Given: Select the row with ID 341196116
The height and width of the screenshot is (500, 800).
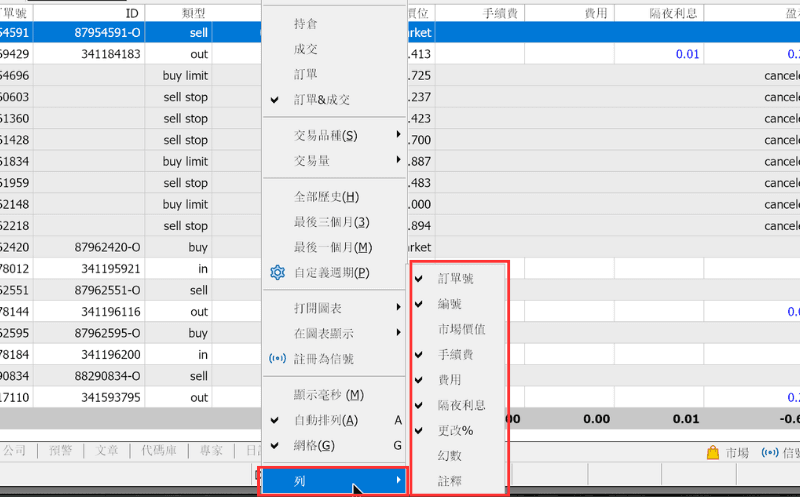Looking at the screenshot, I should click(111, 312).
